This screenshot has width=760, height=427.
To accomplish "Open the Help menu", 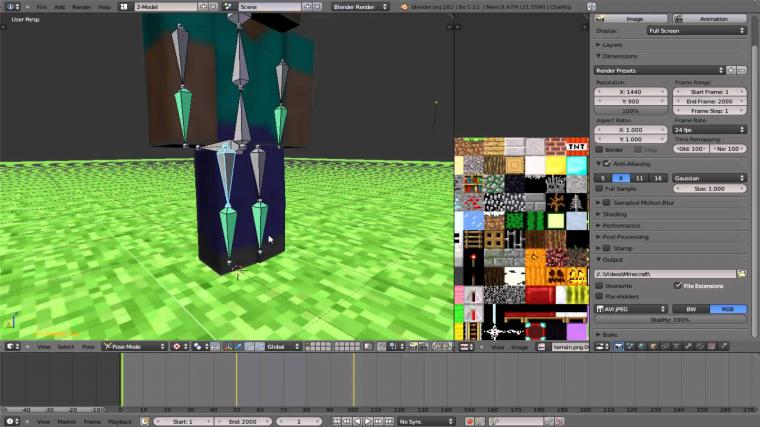I will 104,7.
